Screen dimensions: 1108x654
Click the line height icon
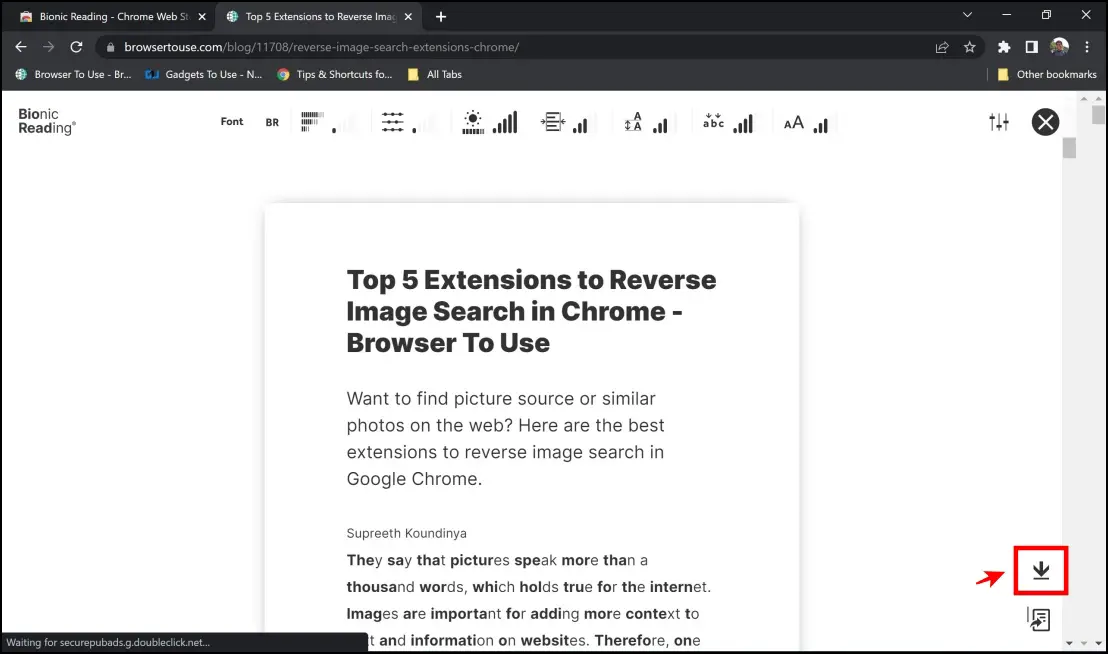pyautogui.click(x=632, y=122)
